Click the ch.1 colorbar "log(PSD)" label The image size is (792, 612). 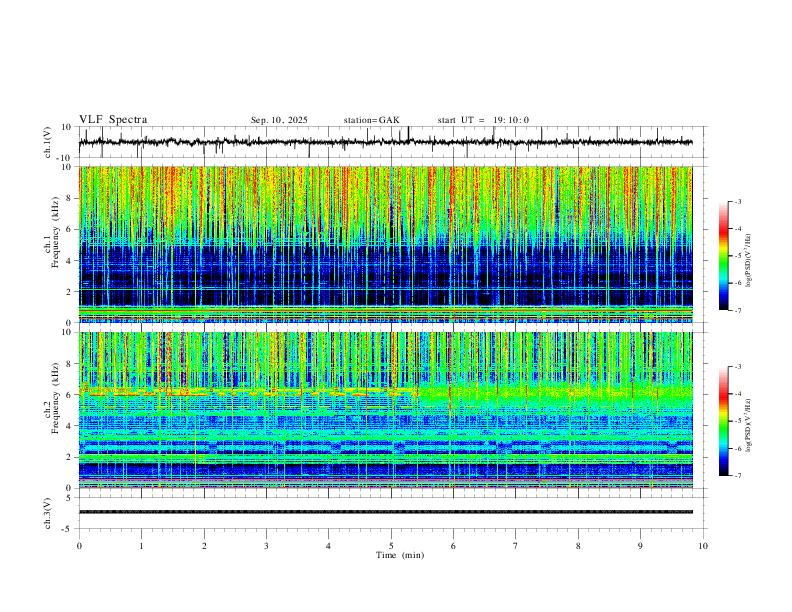[749, 261]
